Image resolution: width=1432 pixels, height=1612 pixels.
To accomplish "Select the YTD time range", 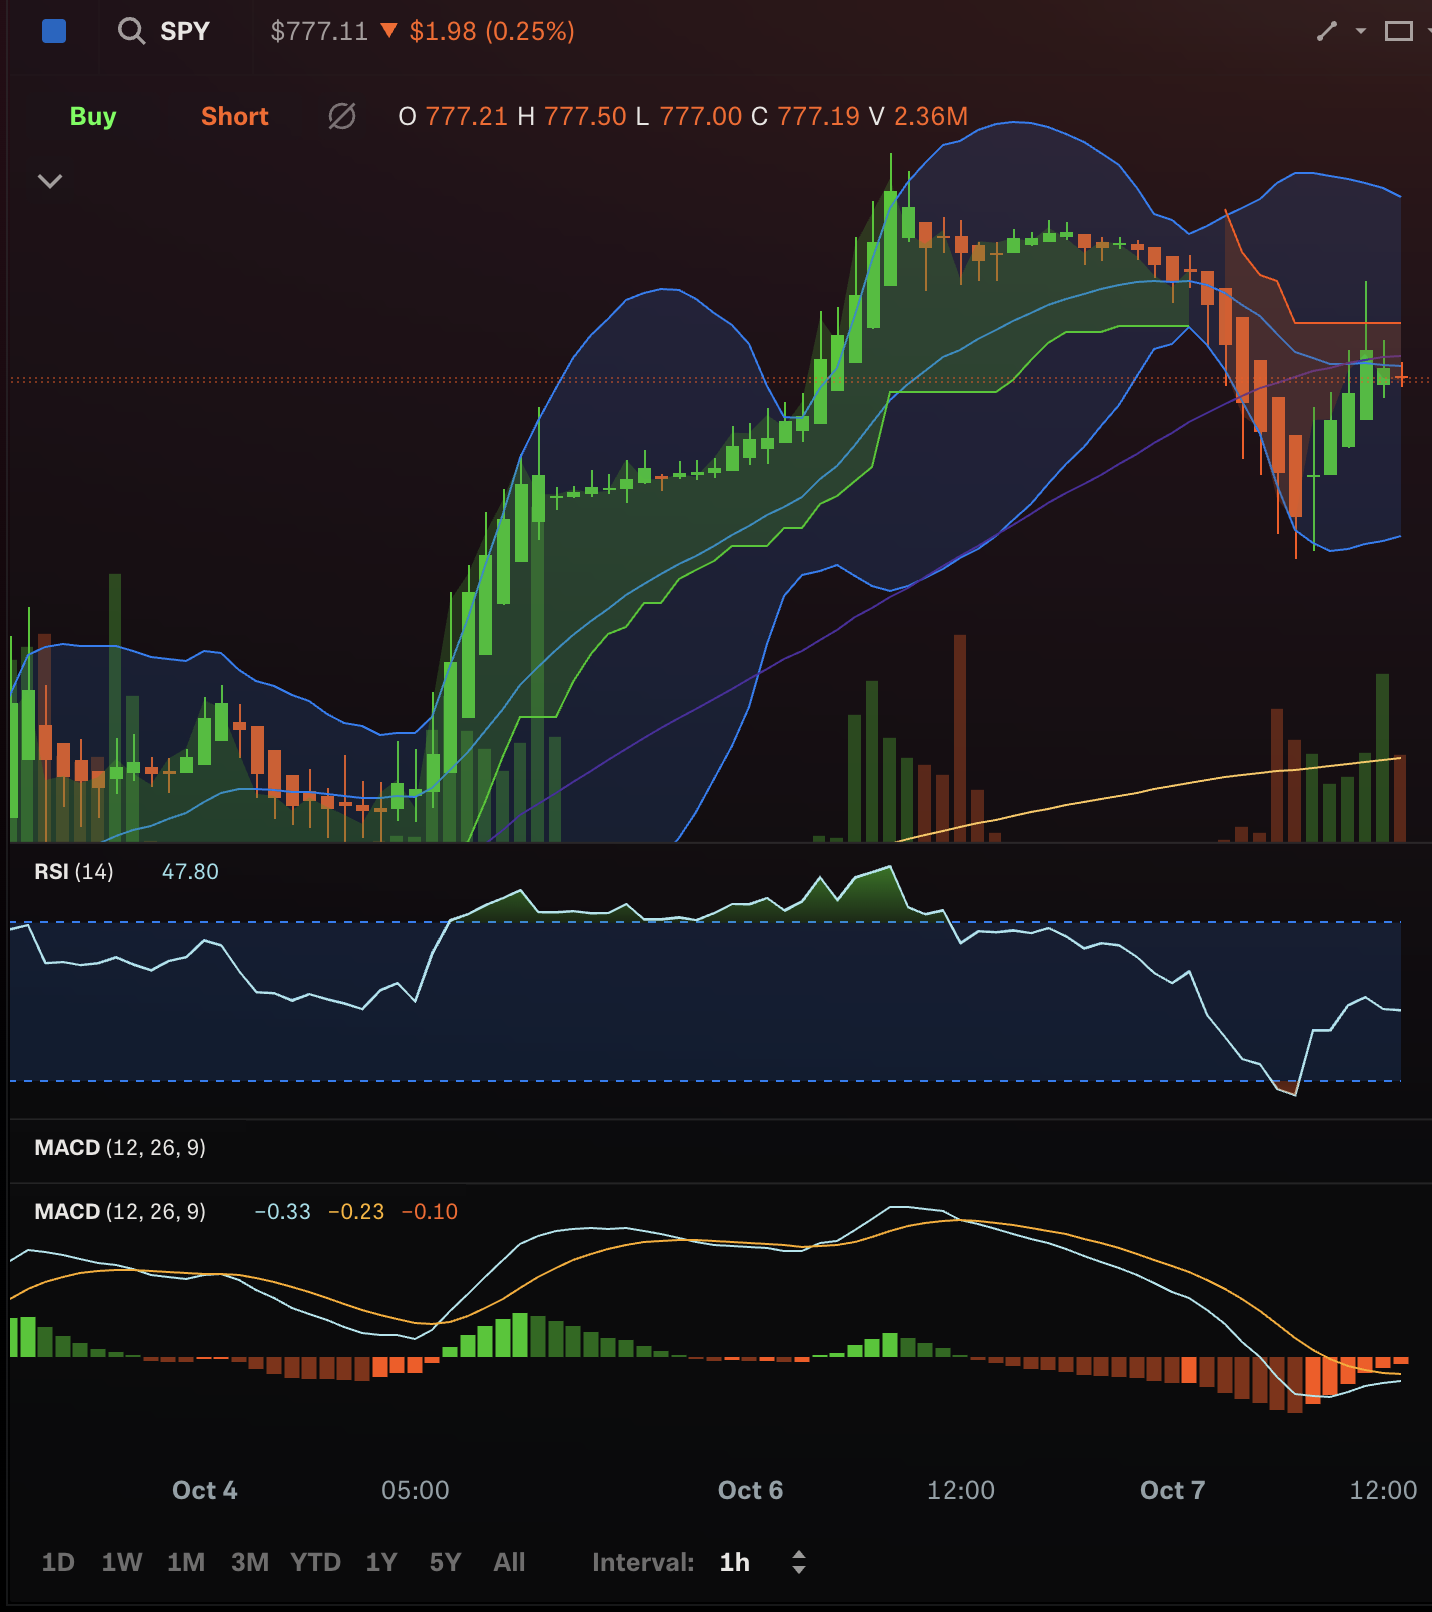I will point(316,1562).
